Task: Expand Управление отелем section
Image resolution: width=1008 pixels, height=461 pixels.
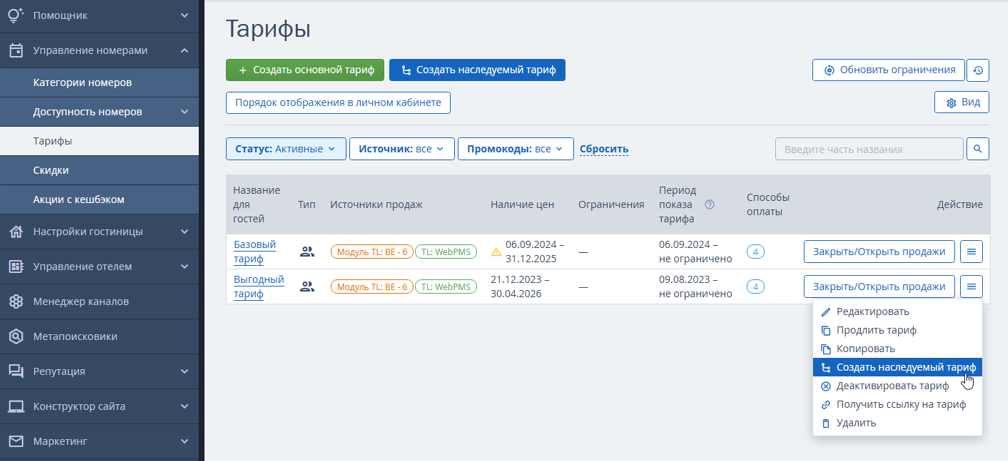Action: pos(184,266)
